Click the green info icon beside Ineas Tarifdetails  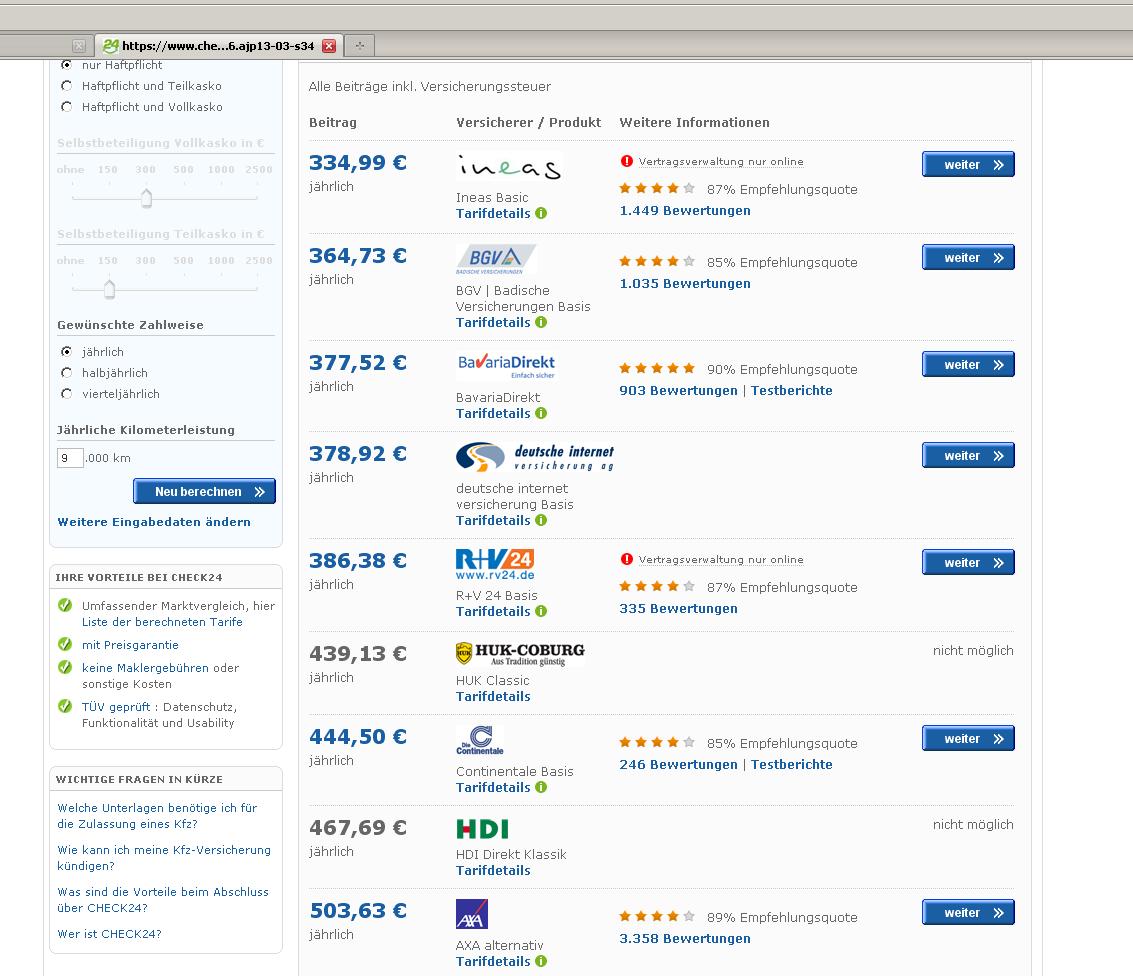tap(541, 213)
